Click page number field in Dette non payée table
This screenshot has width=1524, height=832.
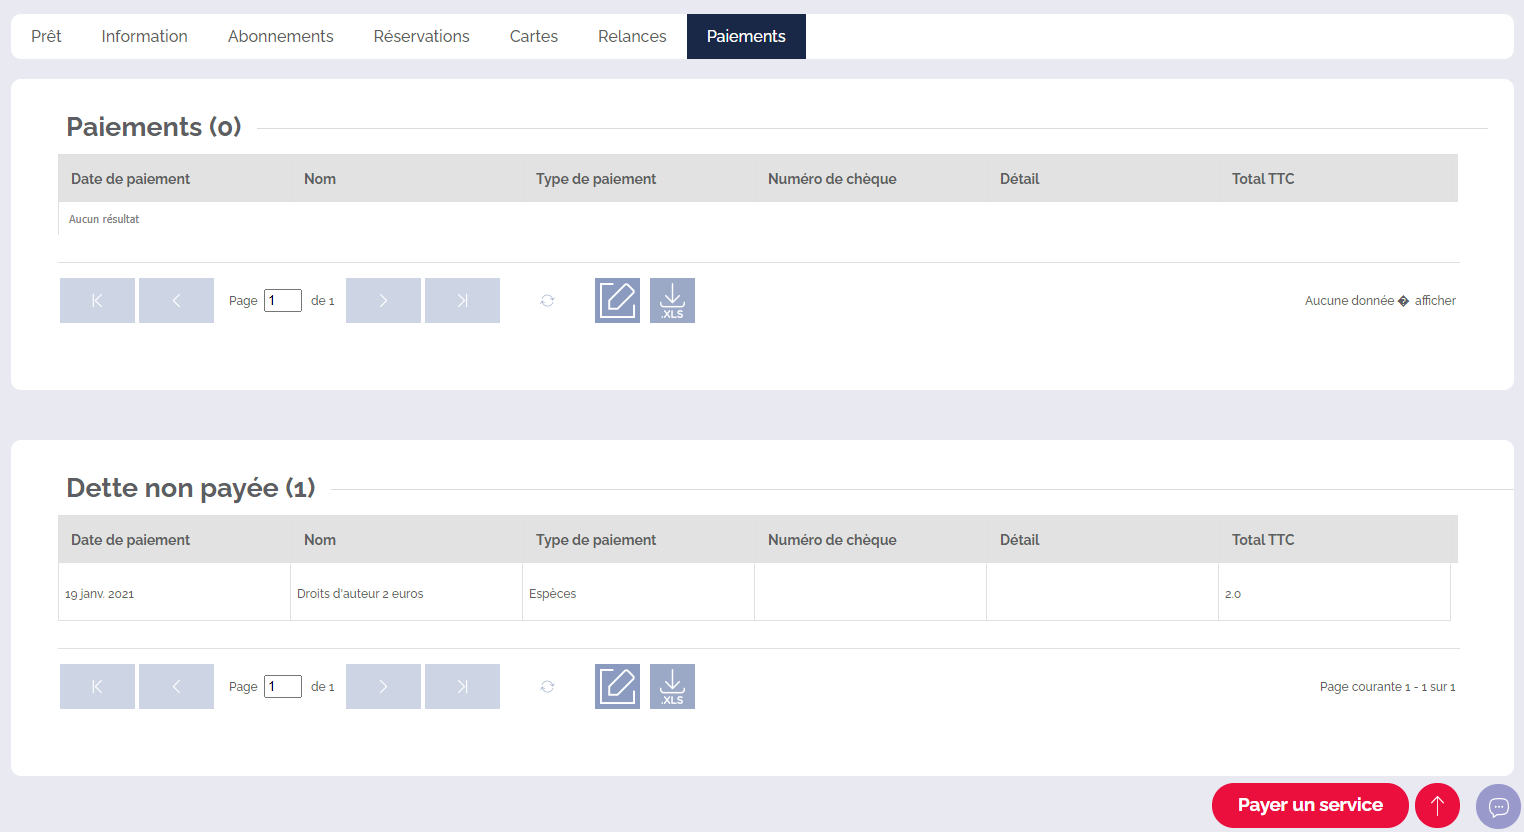[x=283, y=686]
